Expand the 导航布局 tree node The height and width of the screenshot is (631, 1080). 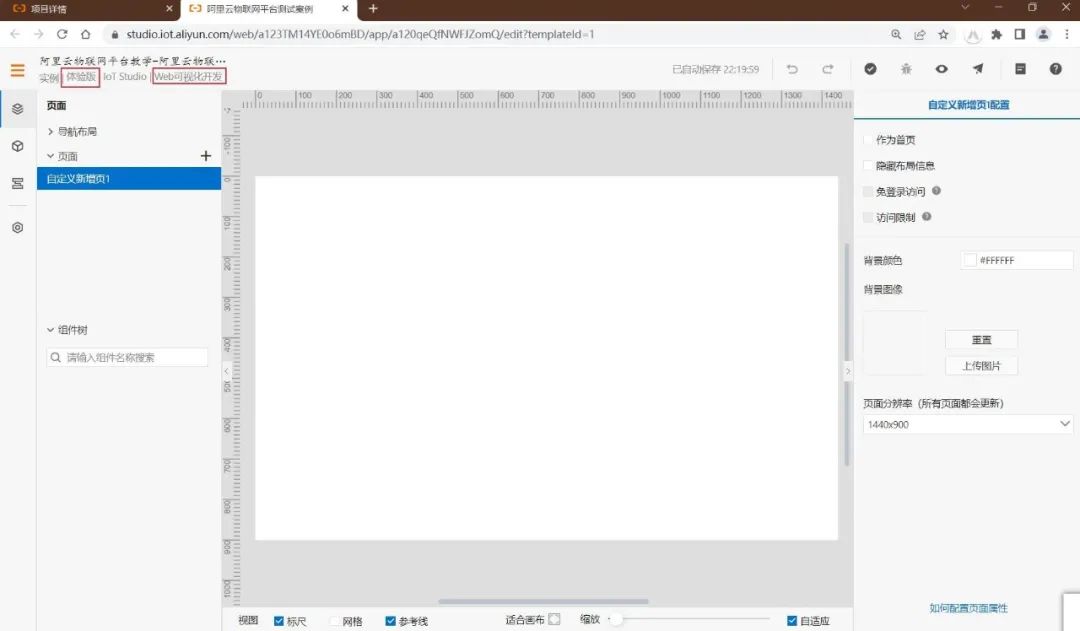click(50, 131)
